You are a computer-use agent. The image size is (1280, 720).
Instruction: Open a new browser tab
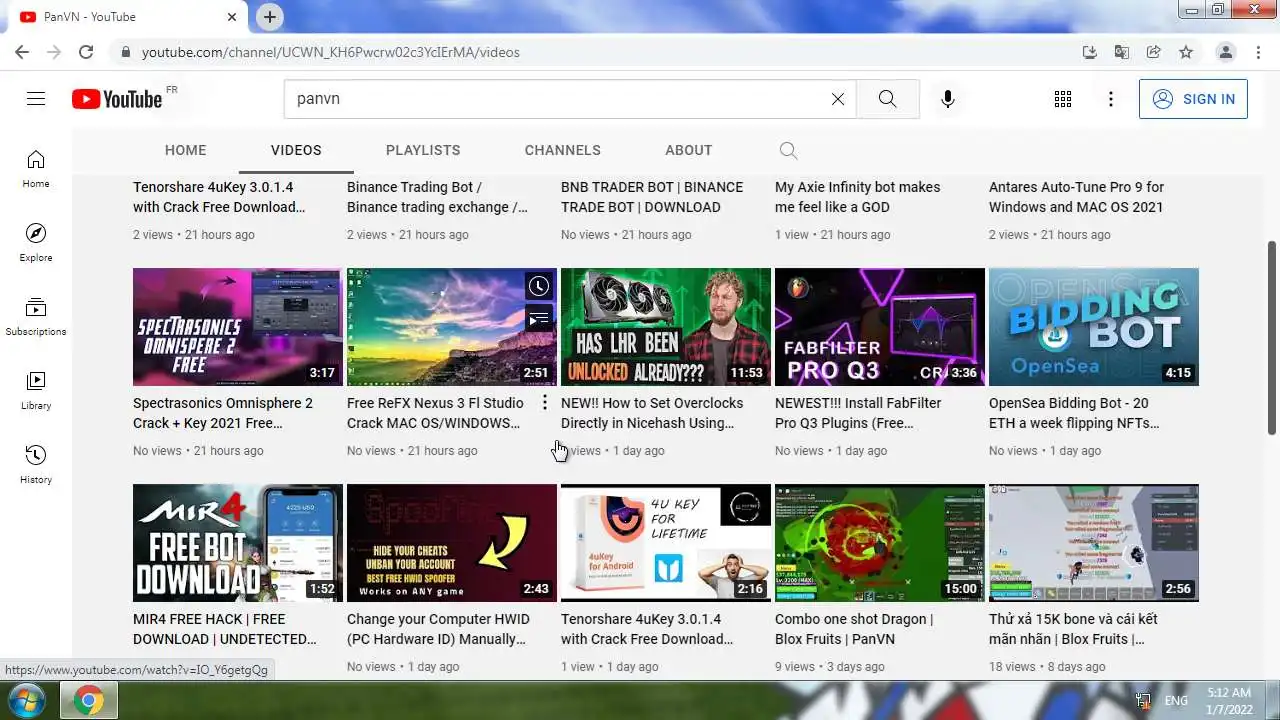(269, 17)
